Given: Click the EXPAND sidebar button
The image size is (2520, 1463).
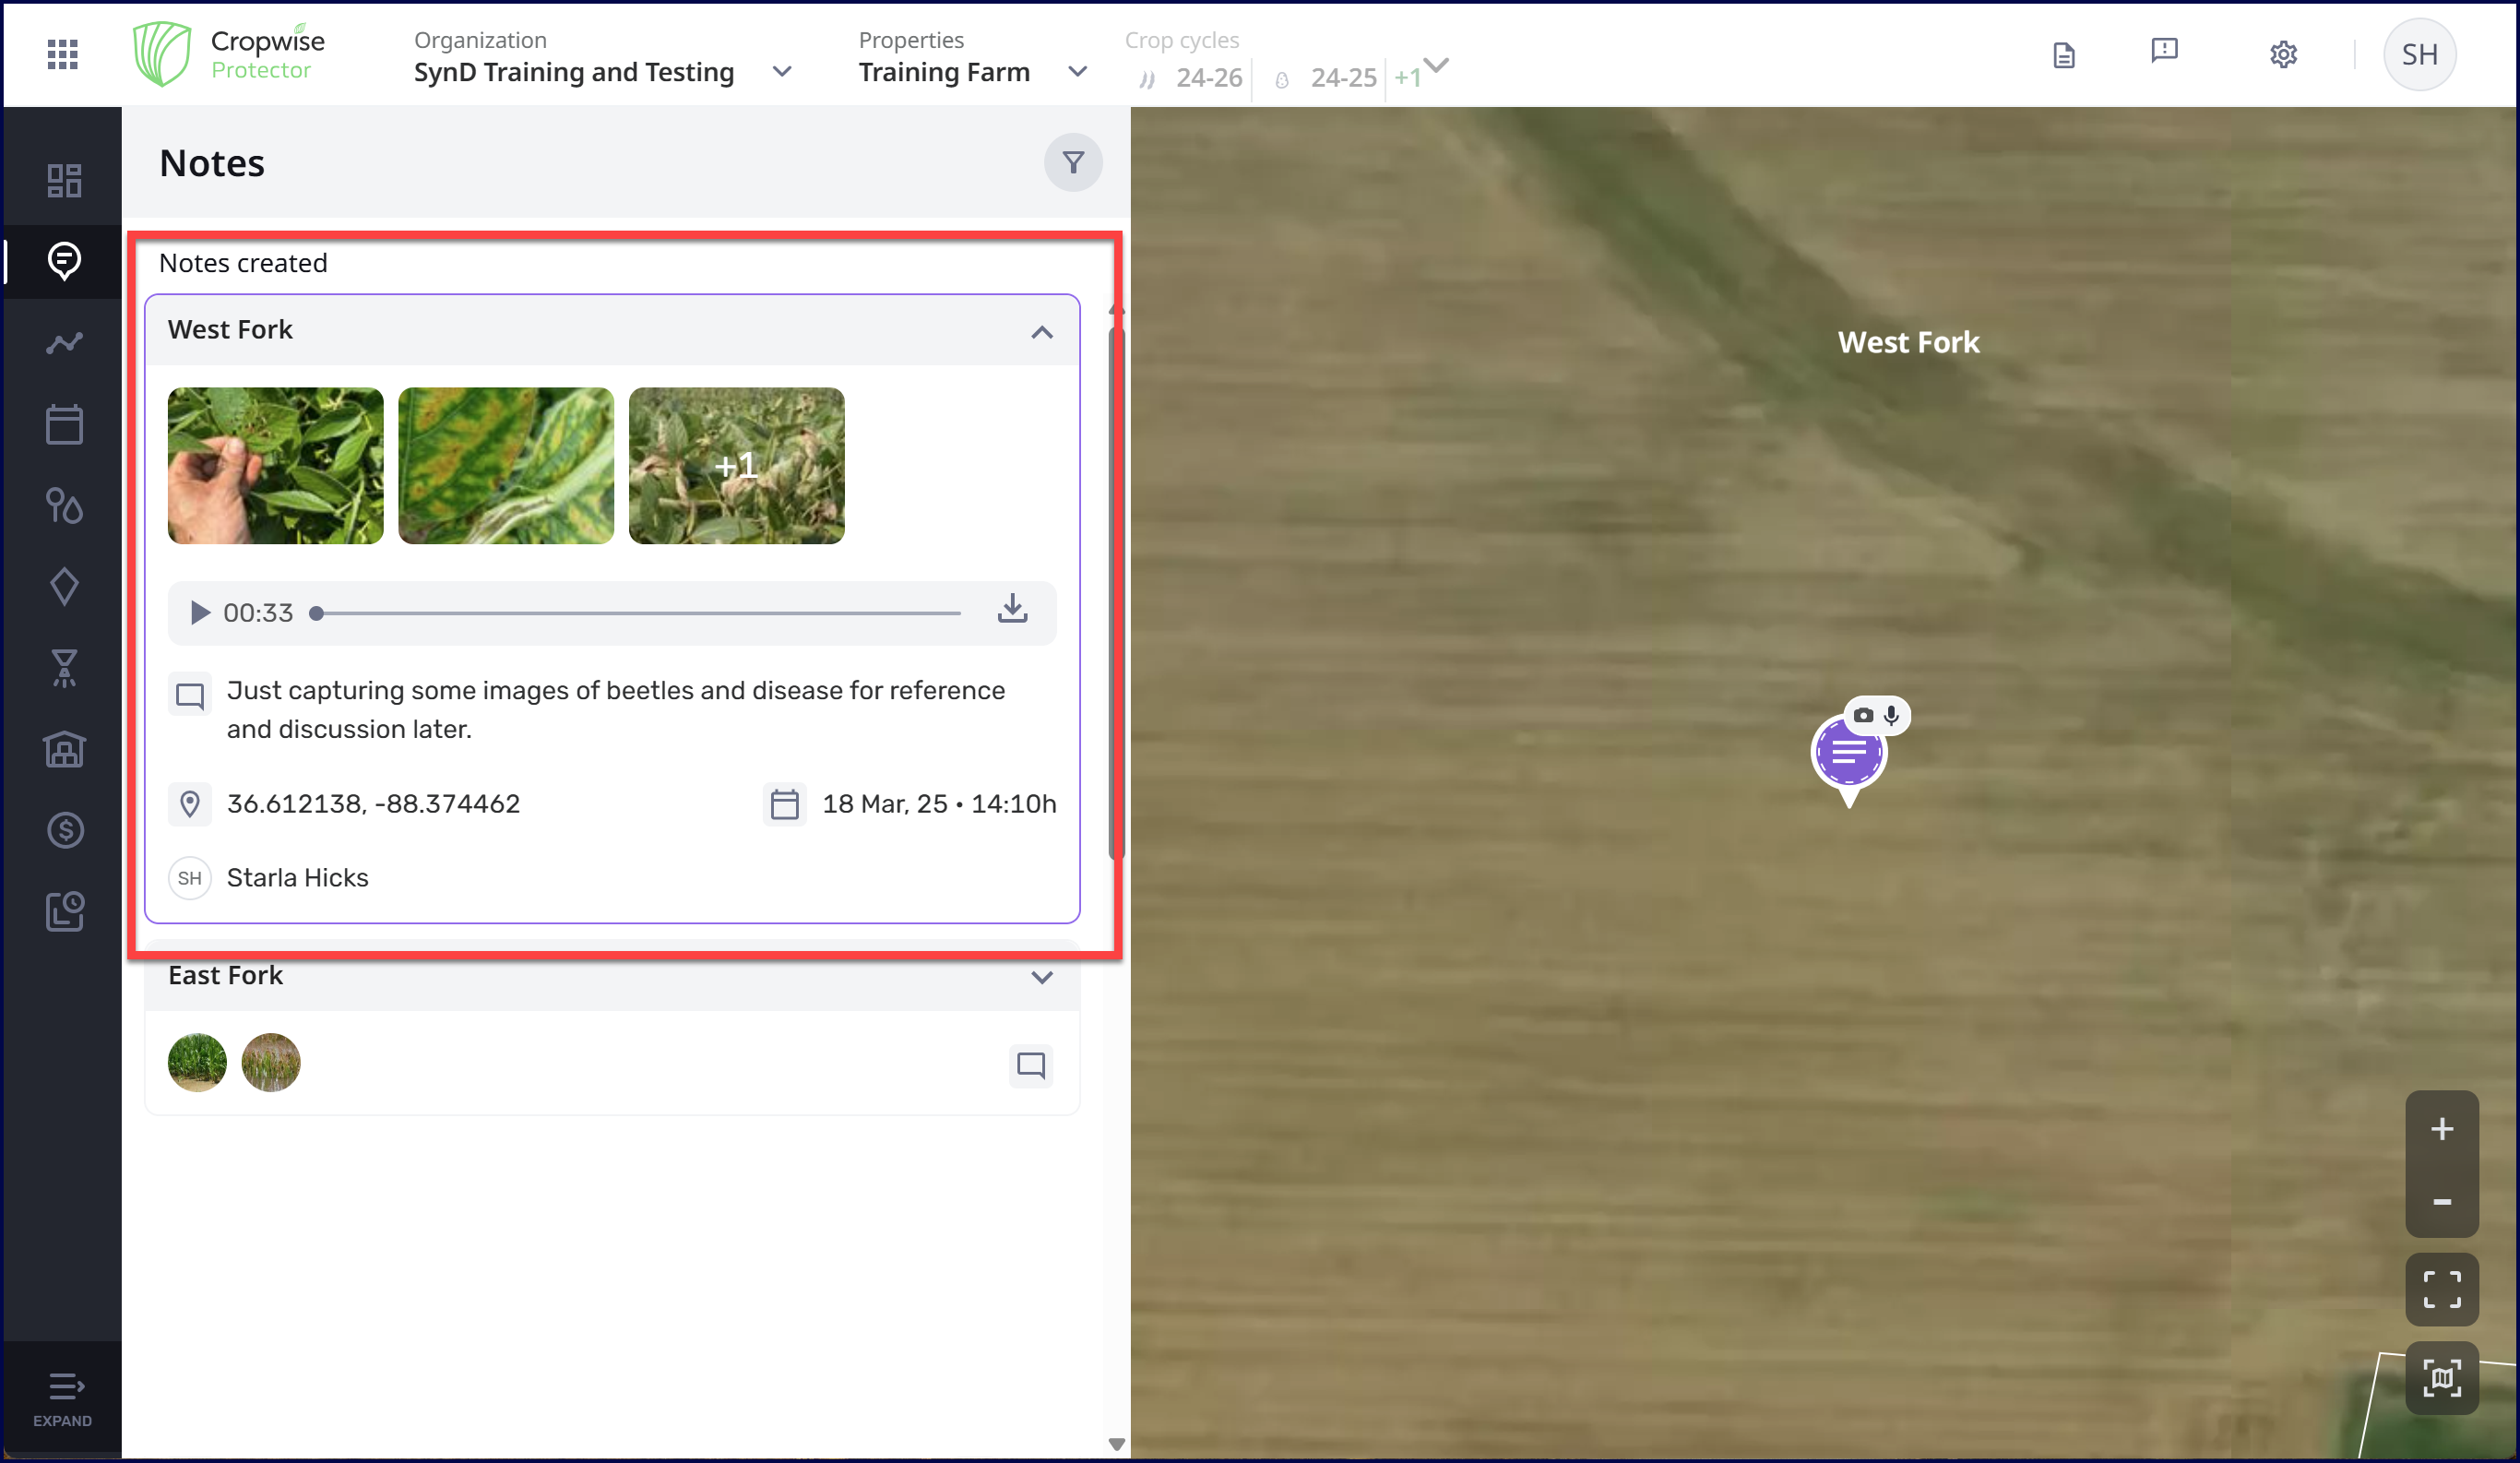Looking at the screenshot, I should [x=62, y=1398].
